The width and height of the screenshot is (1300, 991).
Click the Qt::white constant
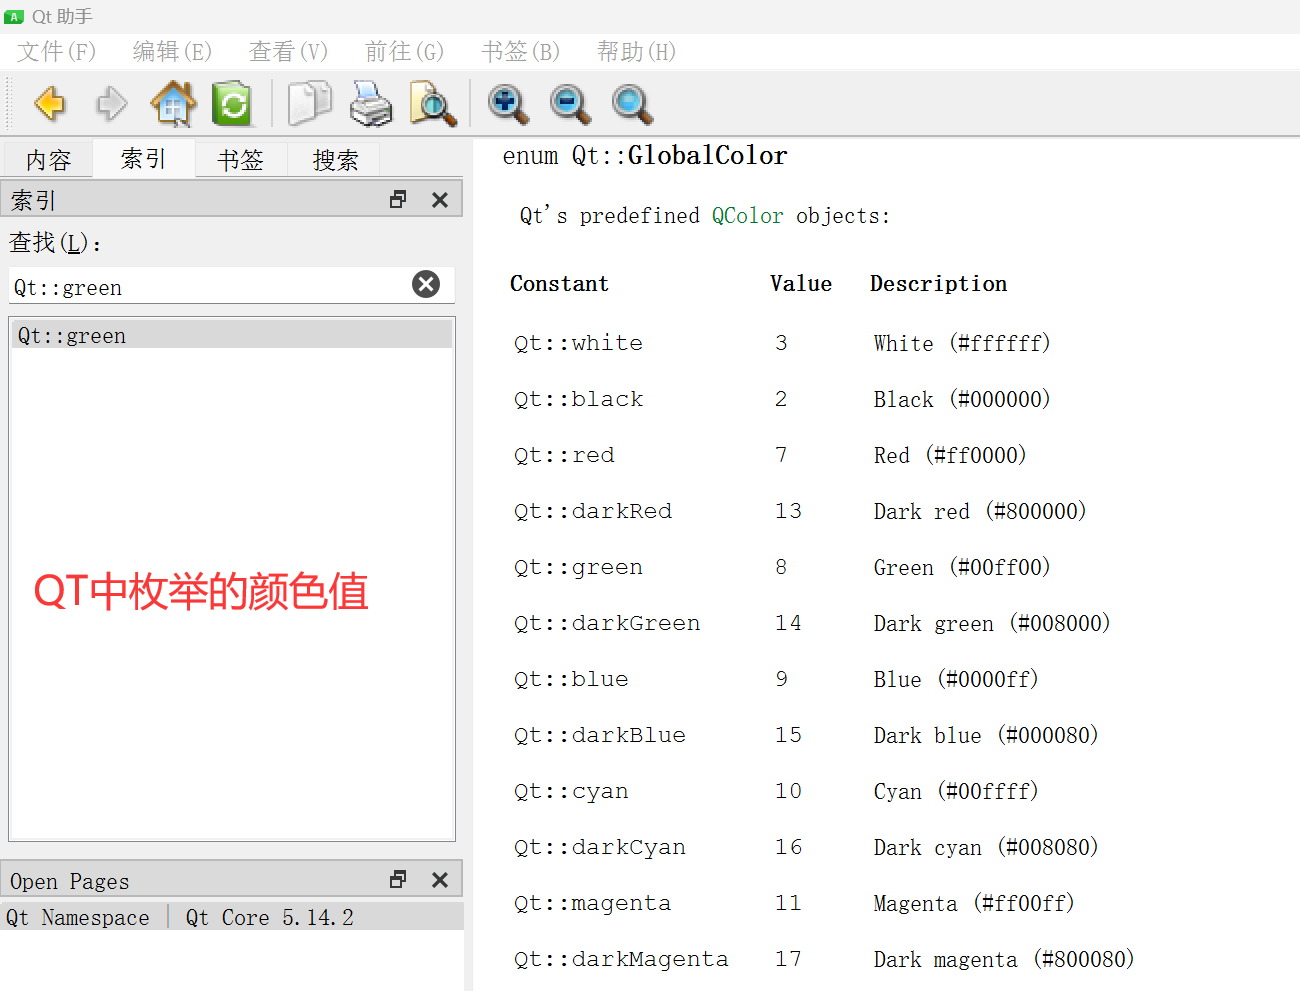pyautogui.click(x=579, y=343)
